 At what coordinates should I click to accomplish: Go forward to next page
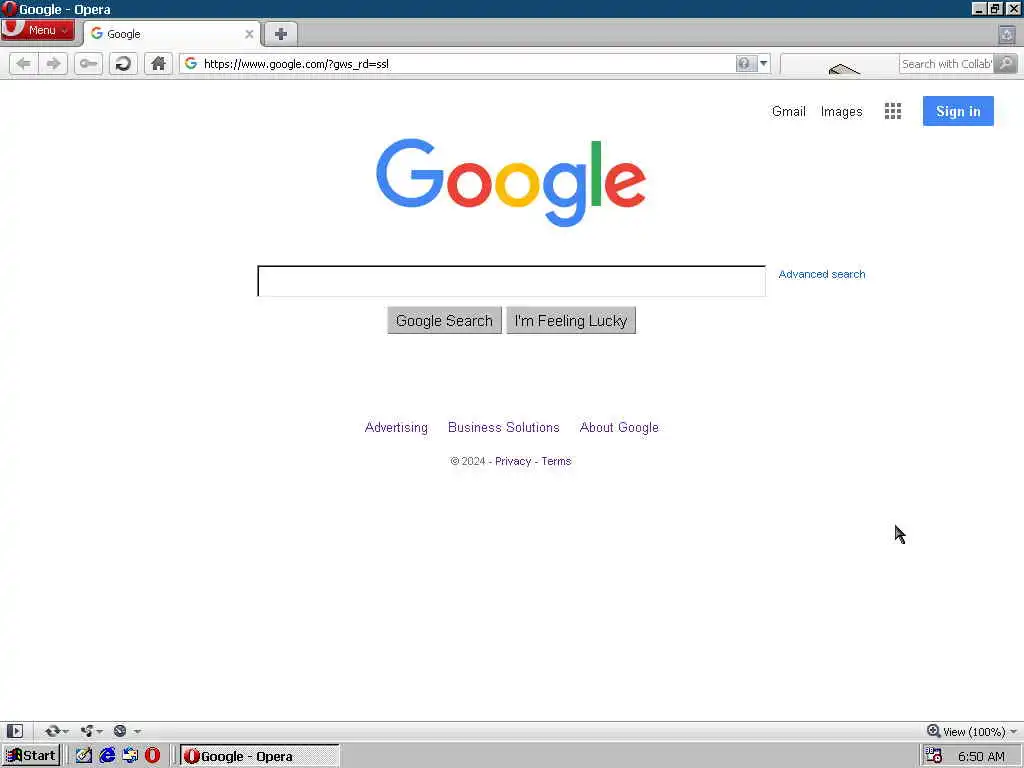[x=53, y=63]
